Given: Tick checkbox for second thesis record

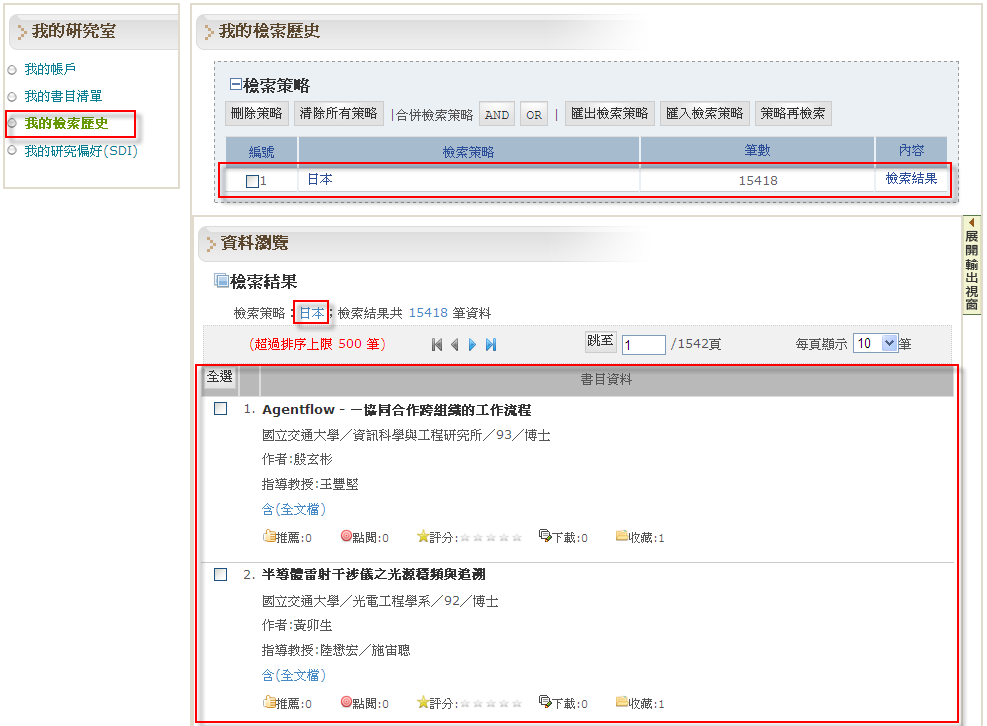Looking at the screenshot, I should [220, 575].
